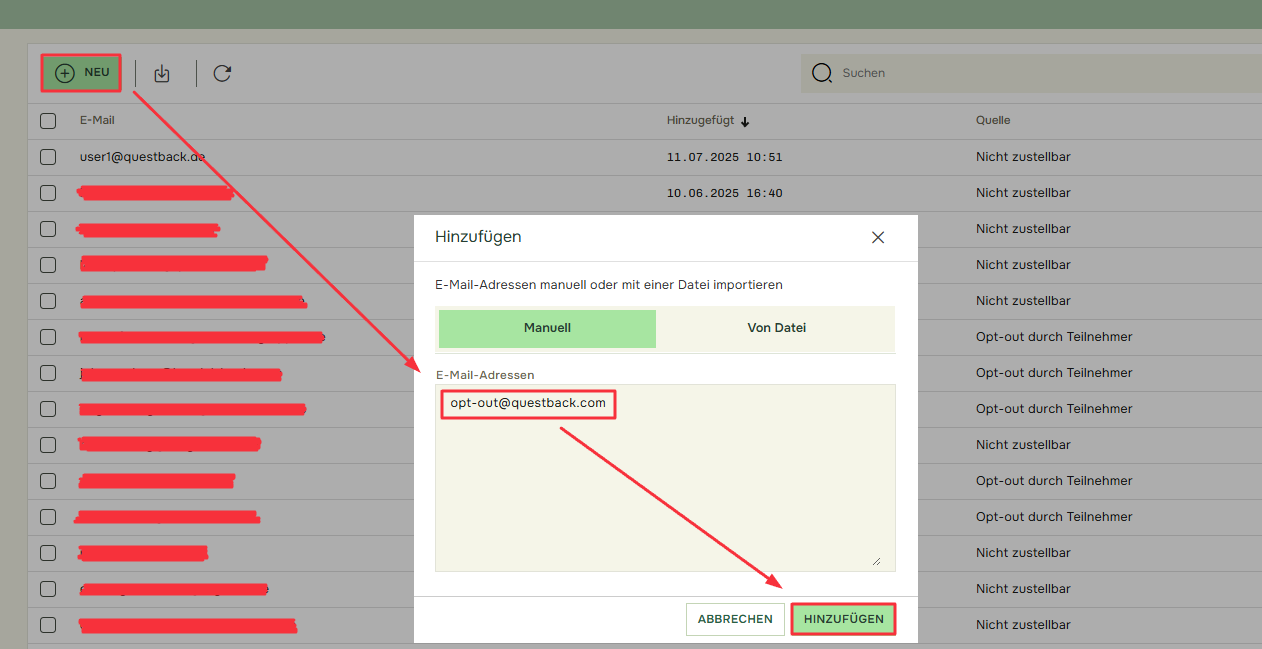1262x649 pixels.
Task: Click the Quelle column header
Action: (993, 120)
